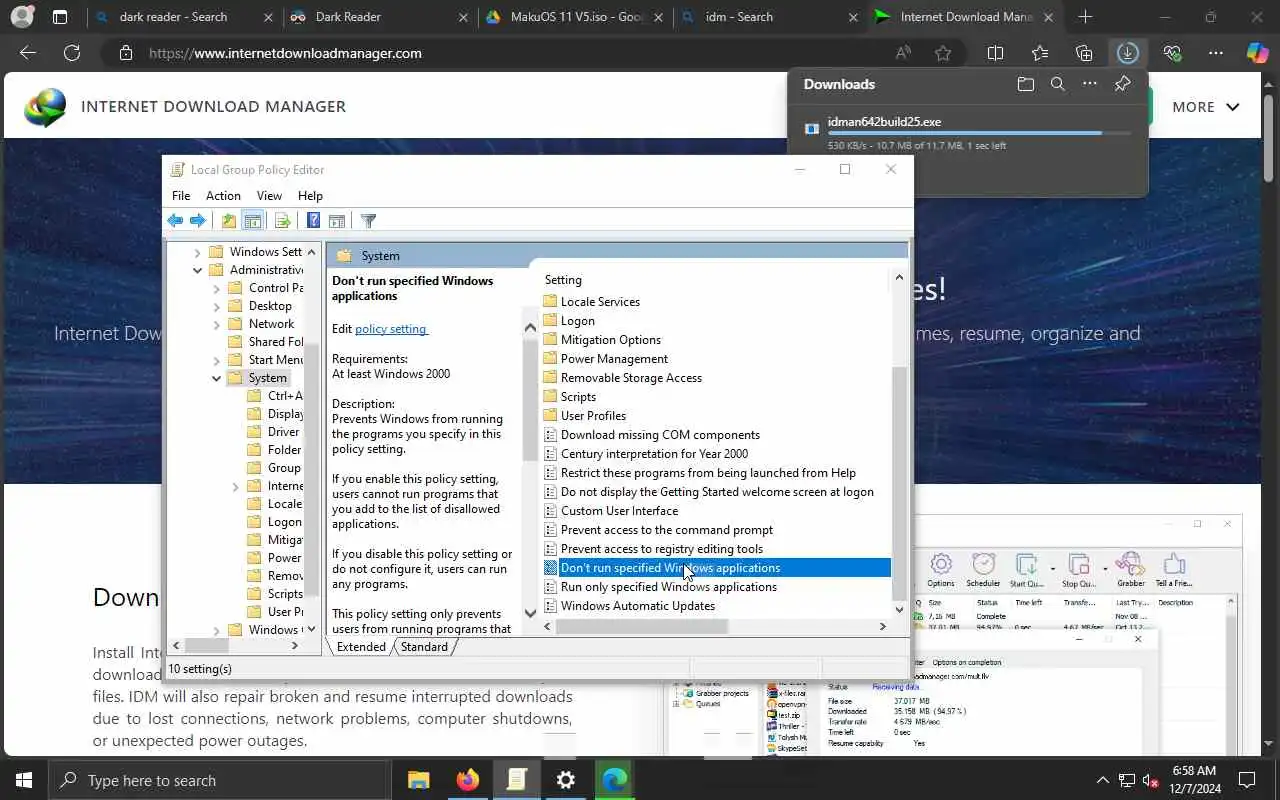This screenshot has height=800, width=1280.
Task: Open Copilot icon in Edge
Action: click(x=1258, y=53)
